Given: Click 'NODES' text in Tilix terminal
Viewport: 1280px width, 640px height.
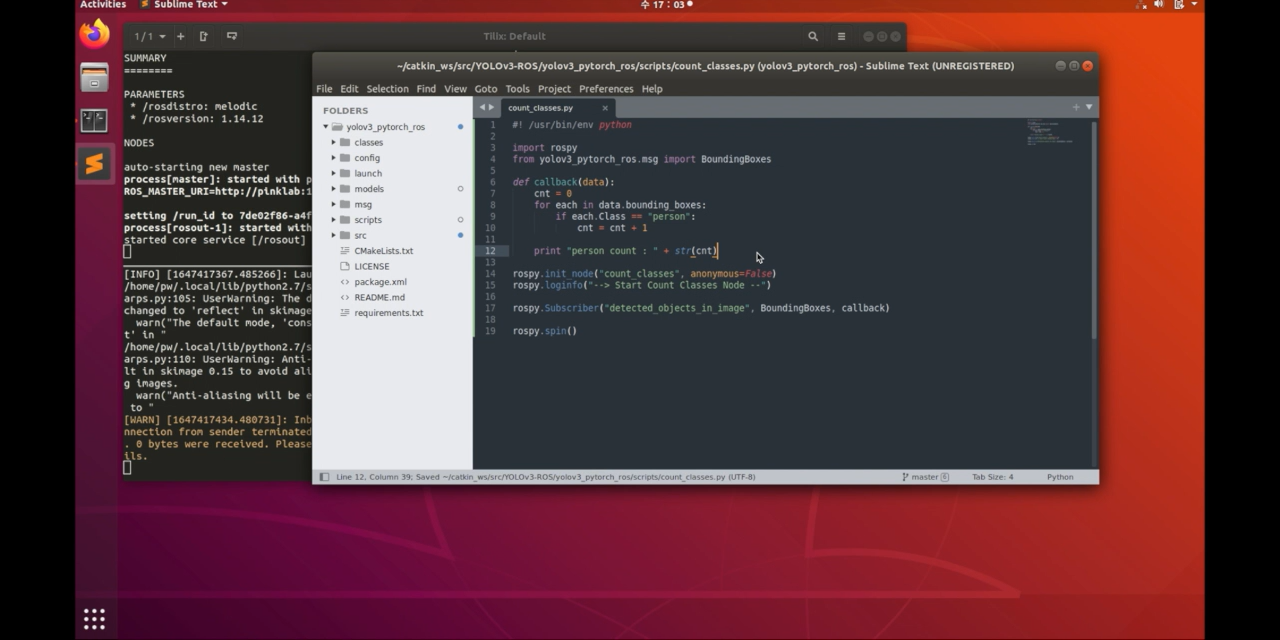Looking at the screenshot, I should pyautogui.click(x=139, y=143).
